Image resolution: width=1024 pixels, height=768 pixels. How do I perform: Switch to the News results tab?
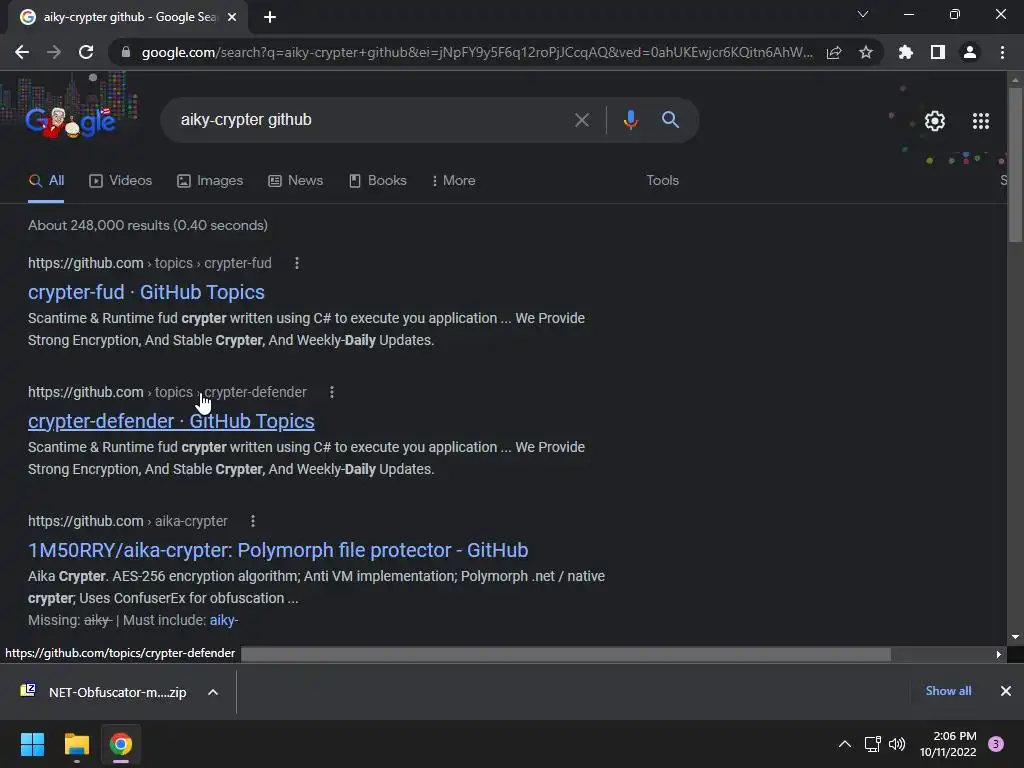coord(295,181)
